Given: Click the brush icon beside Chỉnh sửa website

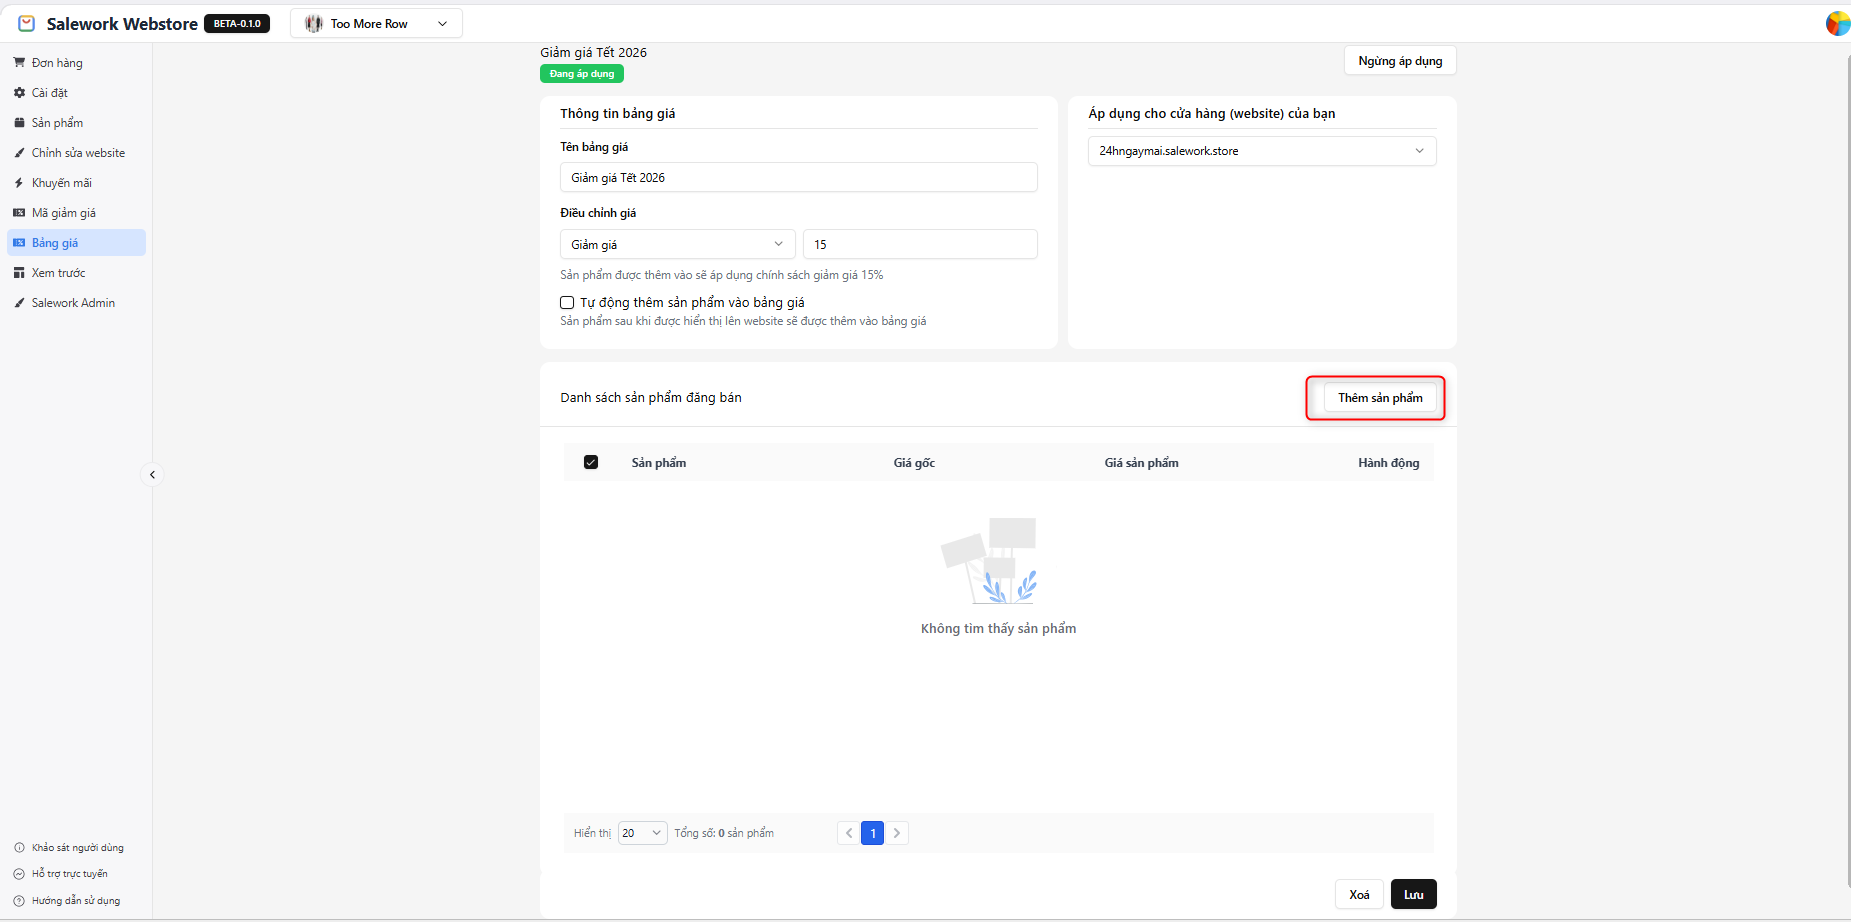Looking at the screenshot, I should (x=19, y=153).
